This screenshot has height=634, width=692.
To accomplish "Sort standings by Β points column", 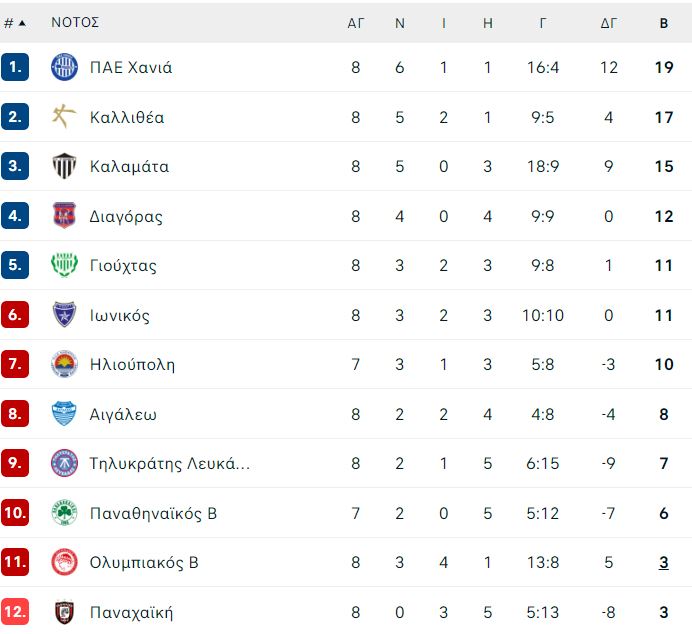I will (664, 23).
